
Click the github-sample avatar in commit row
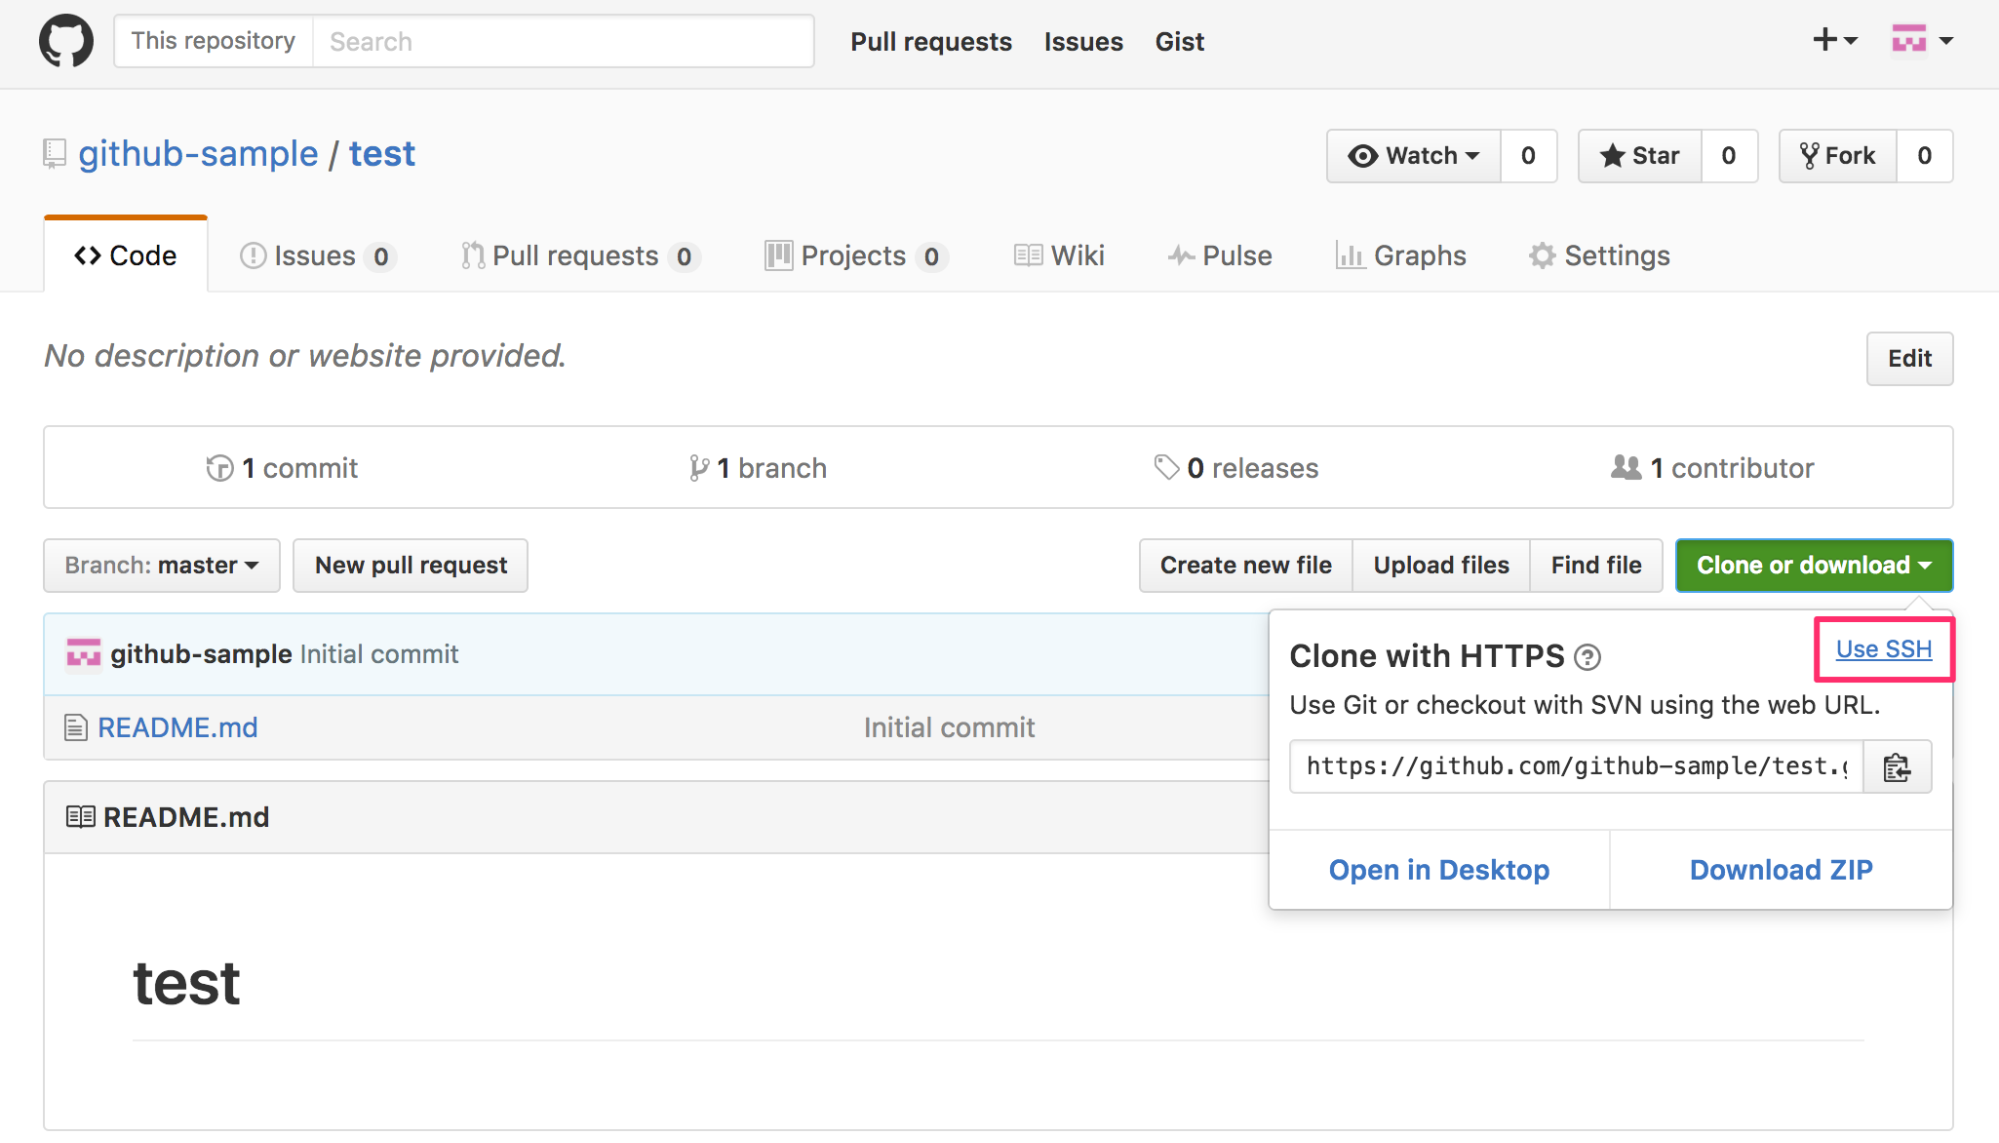click(x=83, y=654)
